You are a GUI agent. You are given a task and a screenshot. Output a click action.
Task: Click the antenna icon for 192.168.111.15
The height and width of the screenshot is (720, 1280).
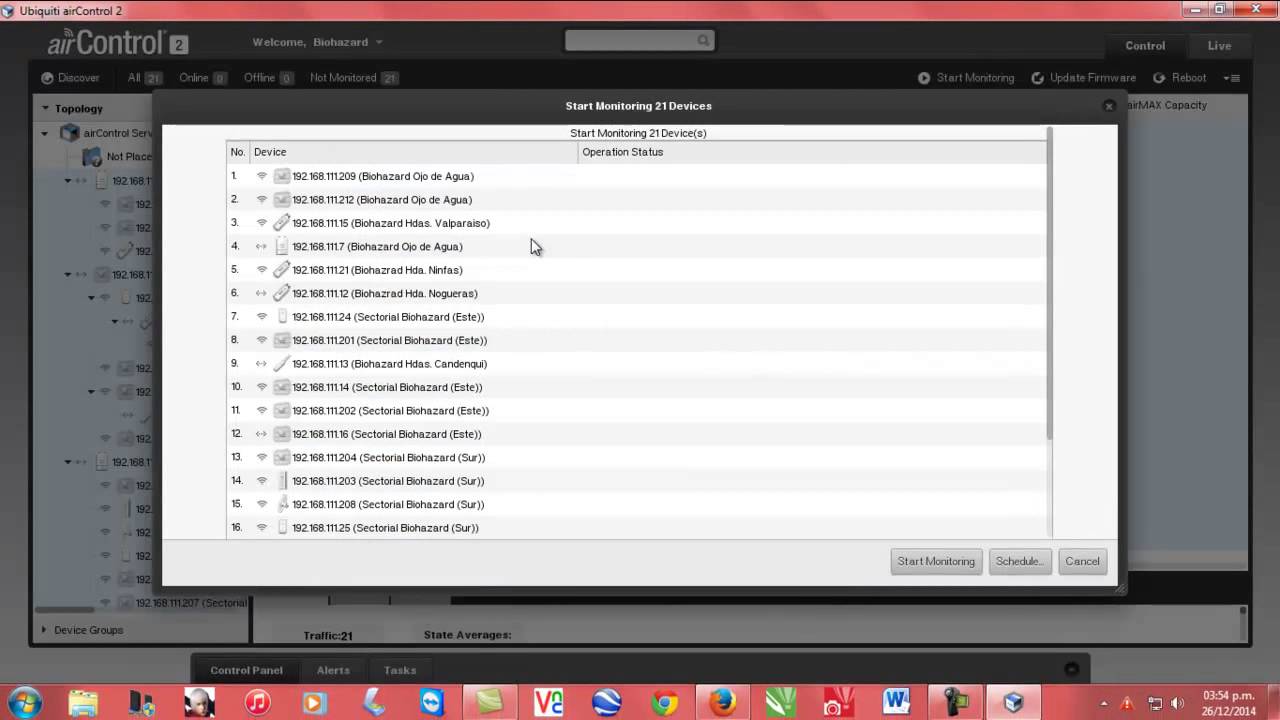[x=282, y=223]
